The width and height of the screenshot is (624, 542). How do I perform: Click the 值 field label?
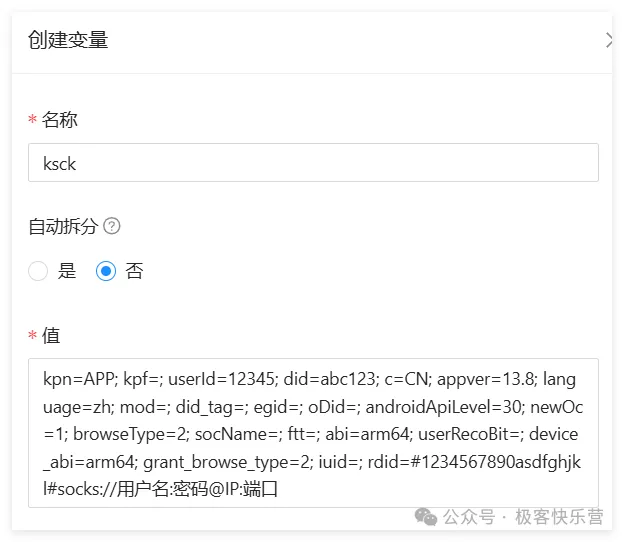click(x=51, y=335)
